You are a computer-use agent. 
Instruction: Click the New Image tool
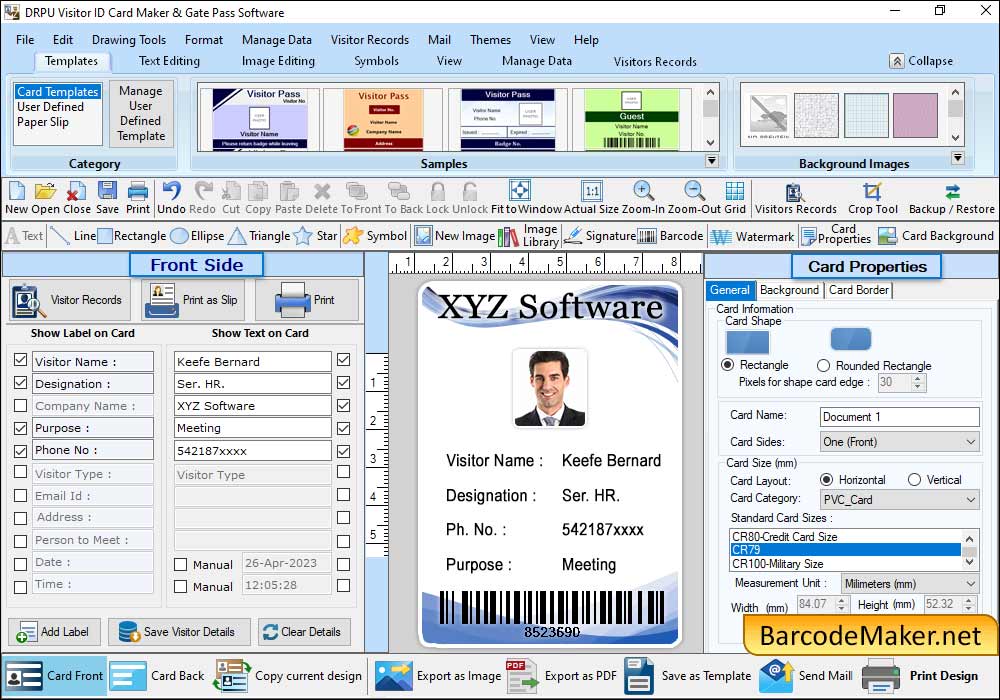(x=455, y=236)
